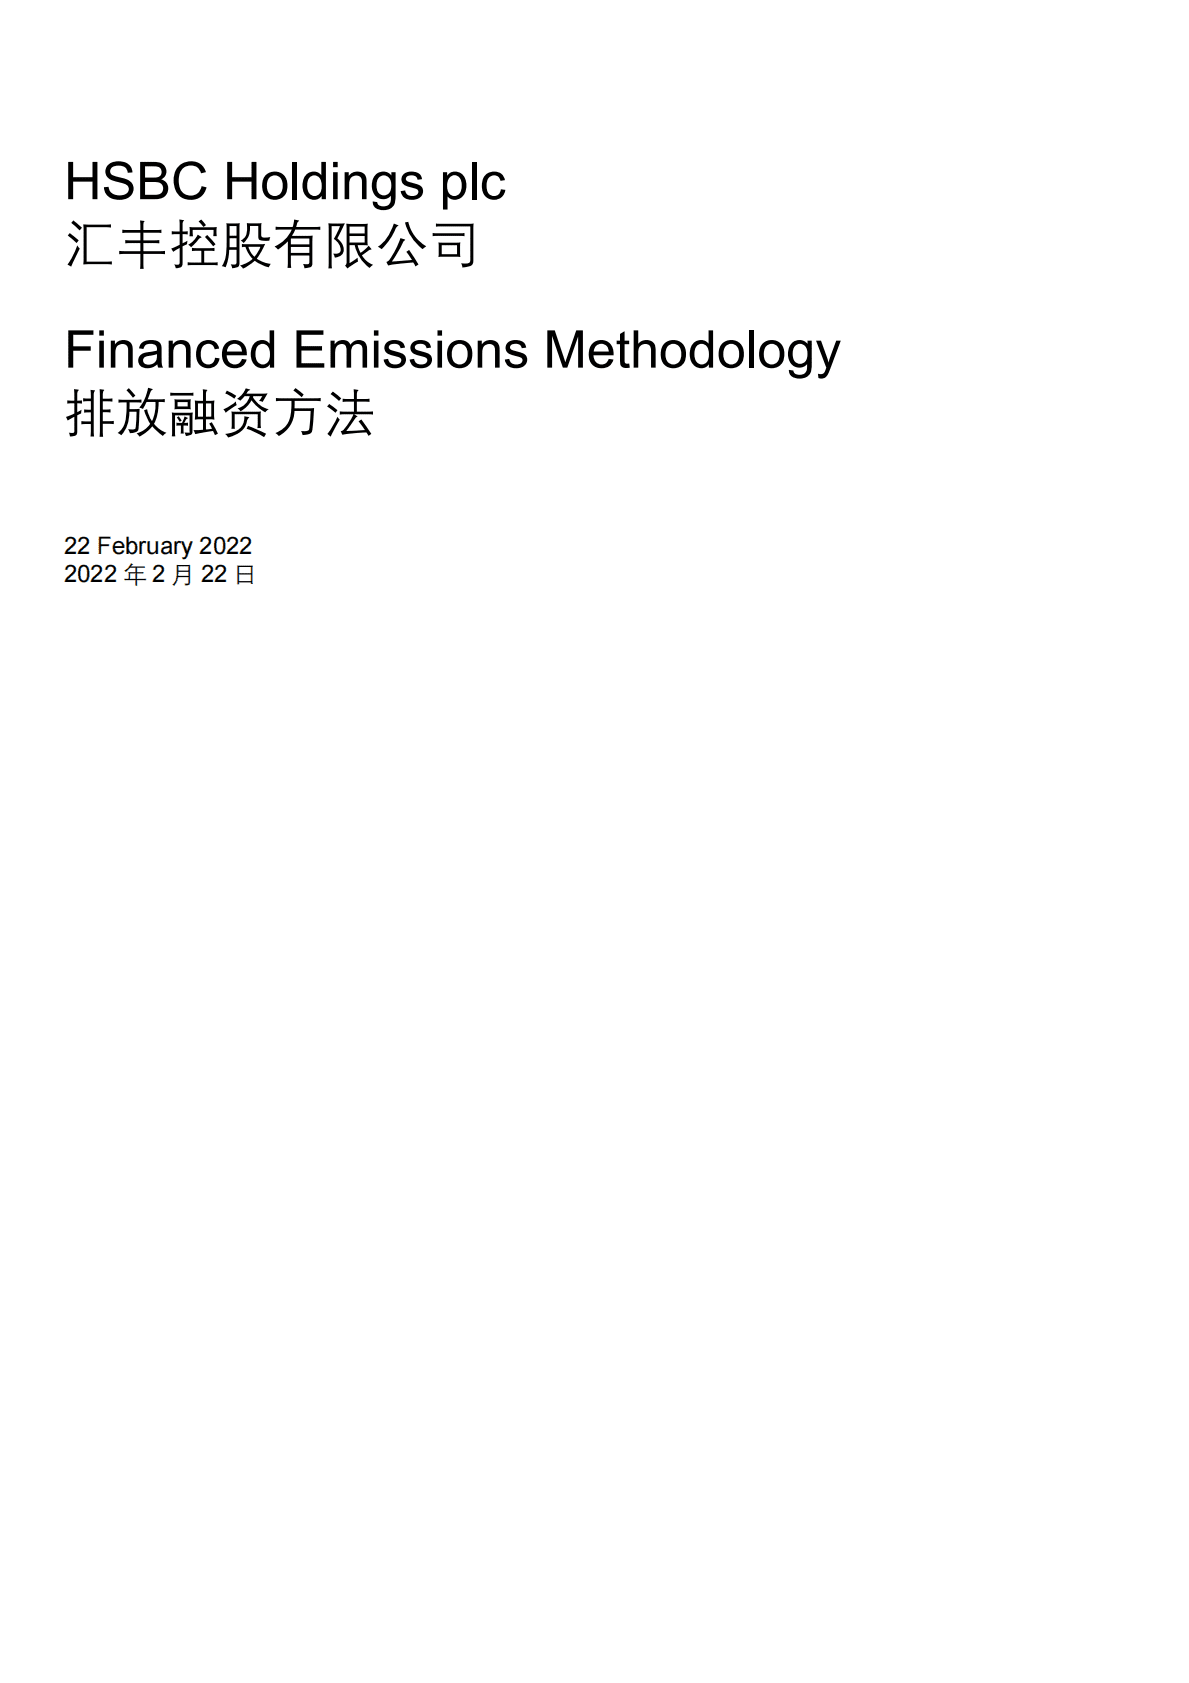Click the "2022" following the word February
The image size is (1189, 1683).
point(225,546)
